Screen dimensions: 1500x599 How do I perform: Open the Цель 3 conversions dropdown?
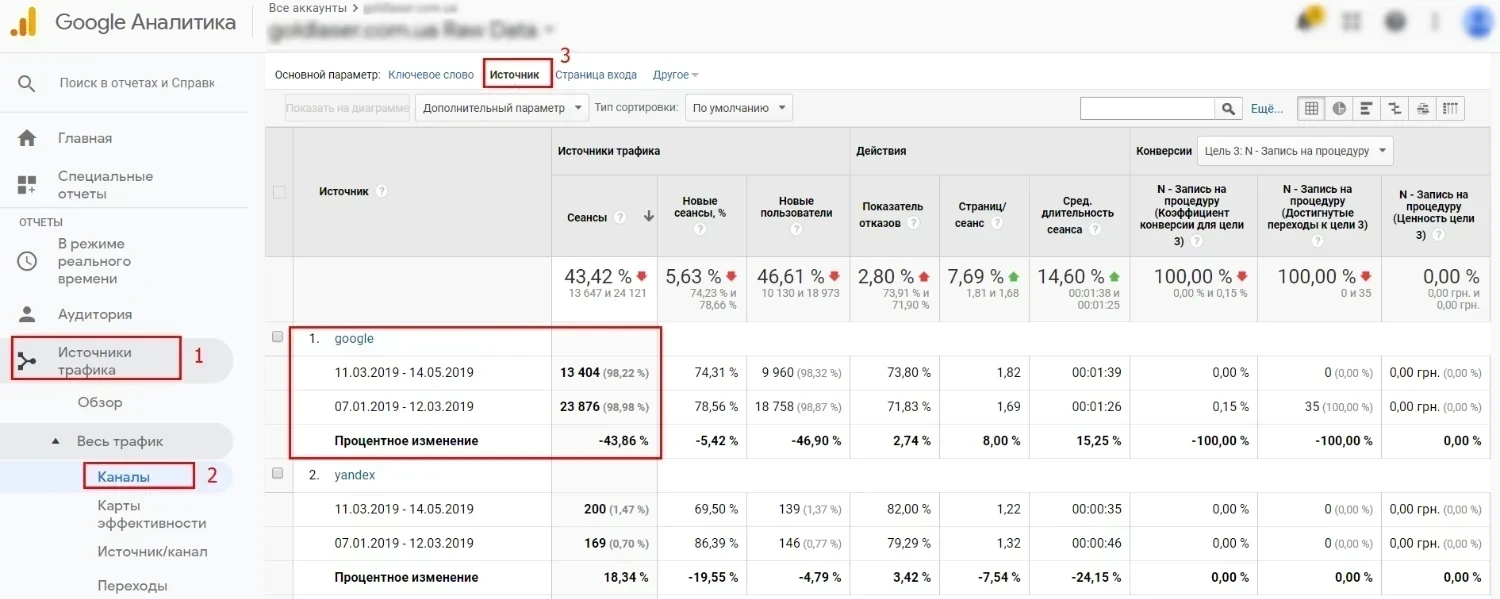point(1295,151)
